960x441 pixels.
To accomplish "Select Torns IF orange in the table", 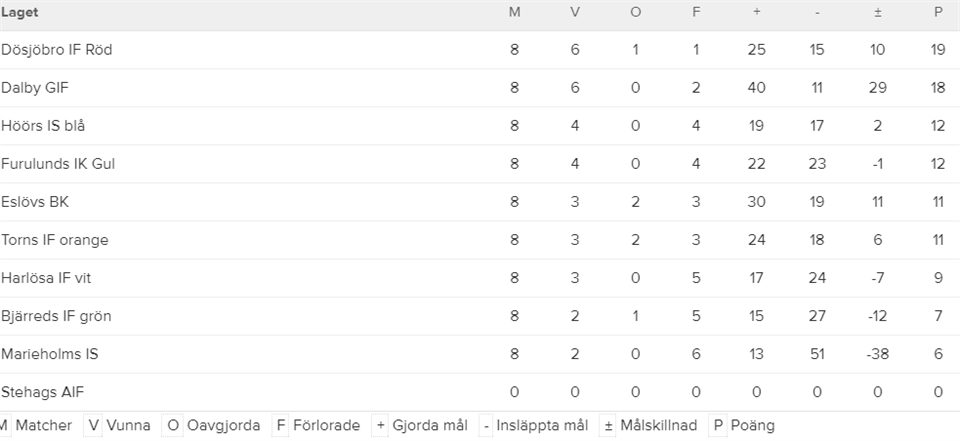I will [x=55, y=240].
